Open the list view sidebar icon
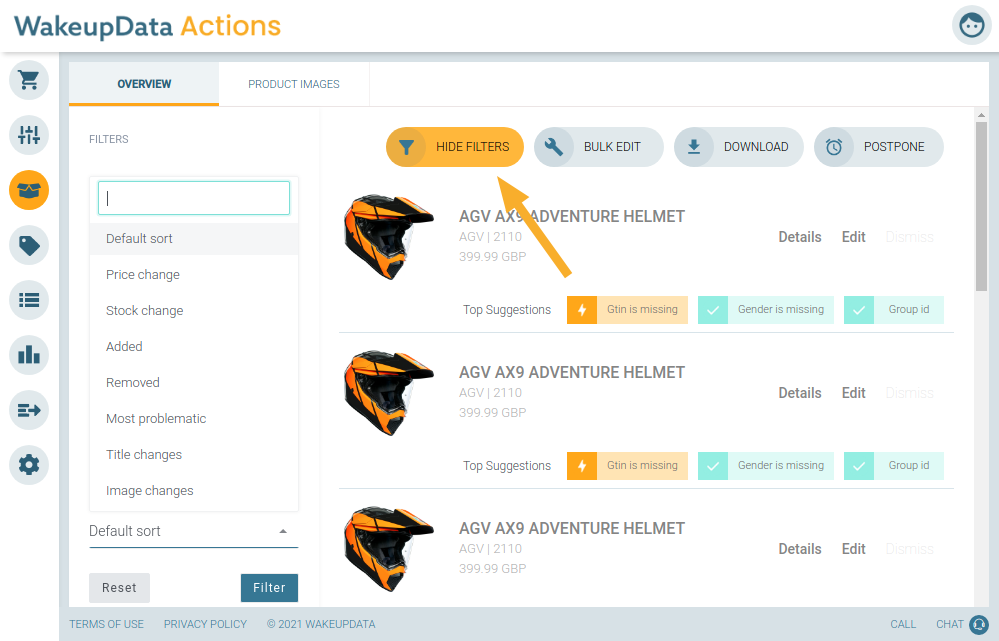 pos(29,300)
